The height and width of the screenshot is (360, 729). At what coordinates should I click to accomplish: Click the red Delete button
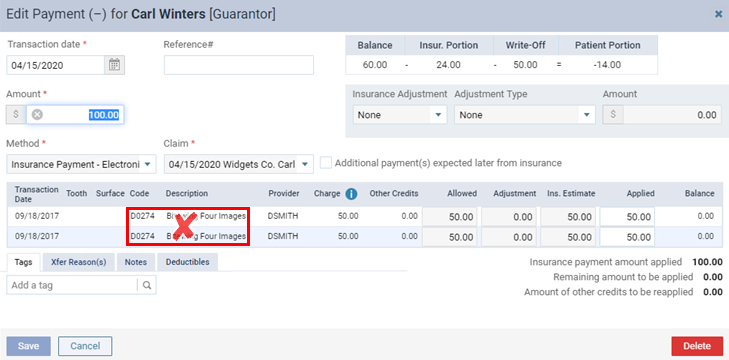[697, 346]
